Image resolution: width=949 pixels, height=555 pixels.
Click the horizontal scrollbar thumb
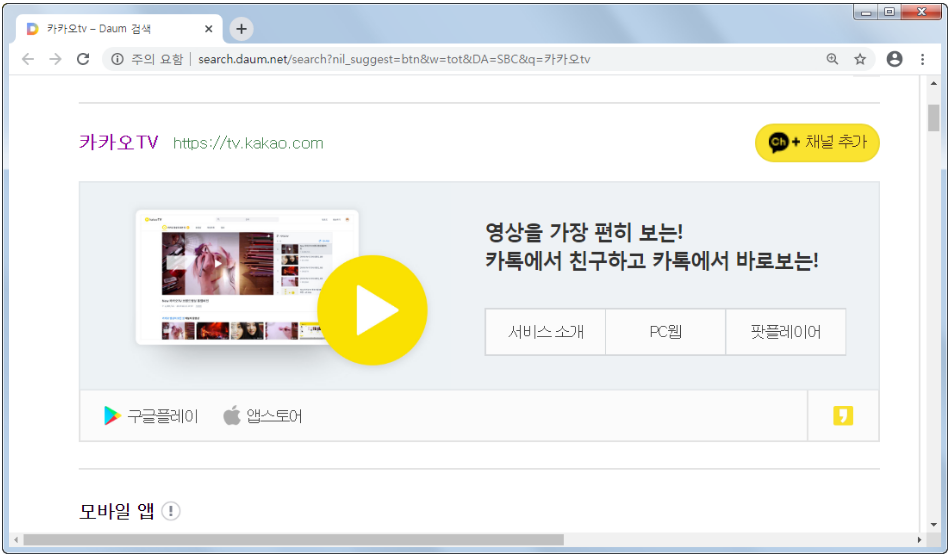pyautogui.click(x=294, y=539)
